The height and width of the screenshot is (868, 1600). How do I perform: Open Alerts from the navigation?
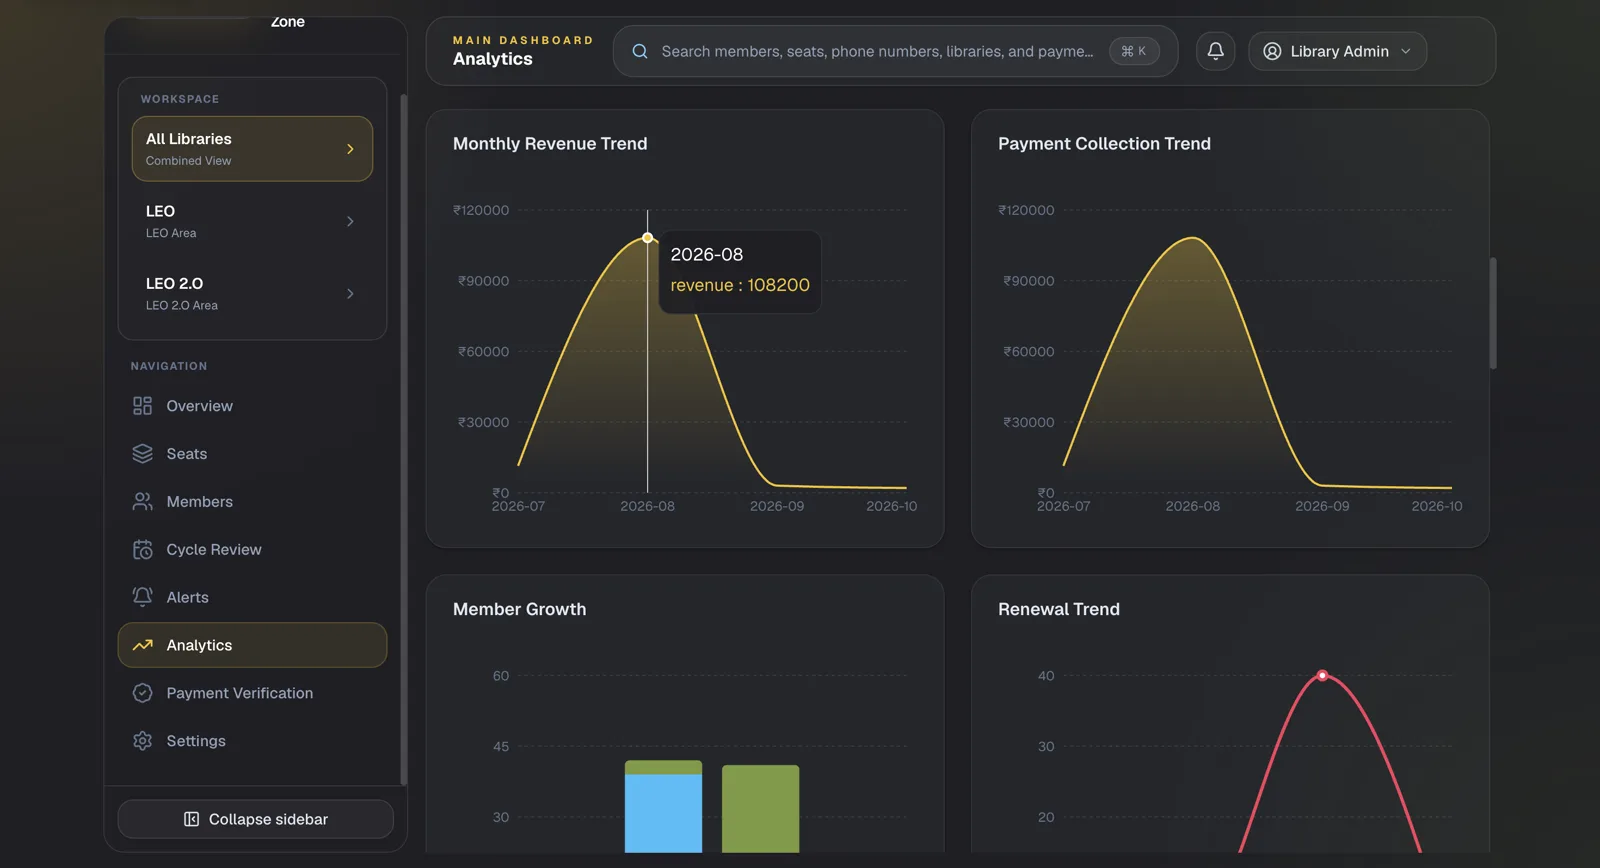252,597
